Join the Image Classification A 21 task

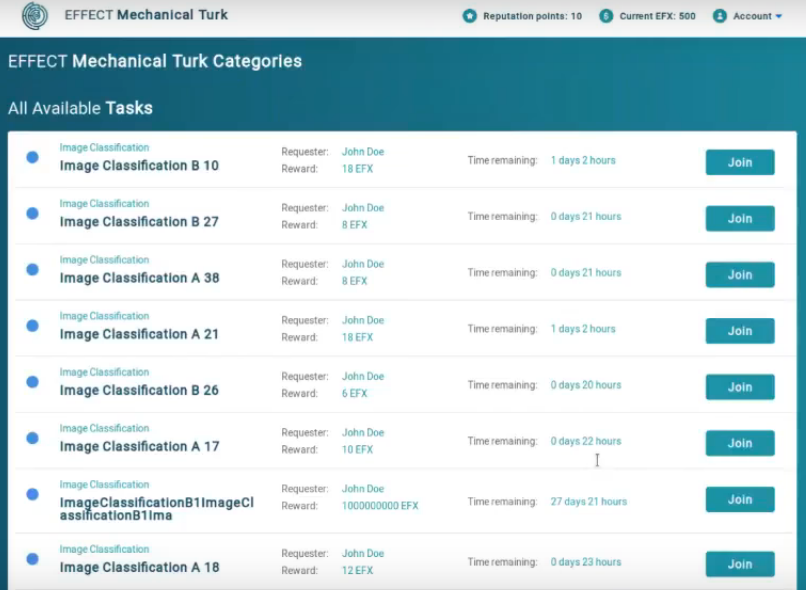(x=740, y=331)
